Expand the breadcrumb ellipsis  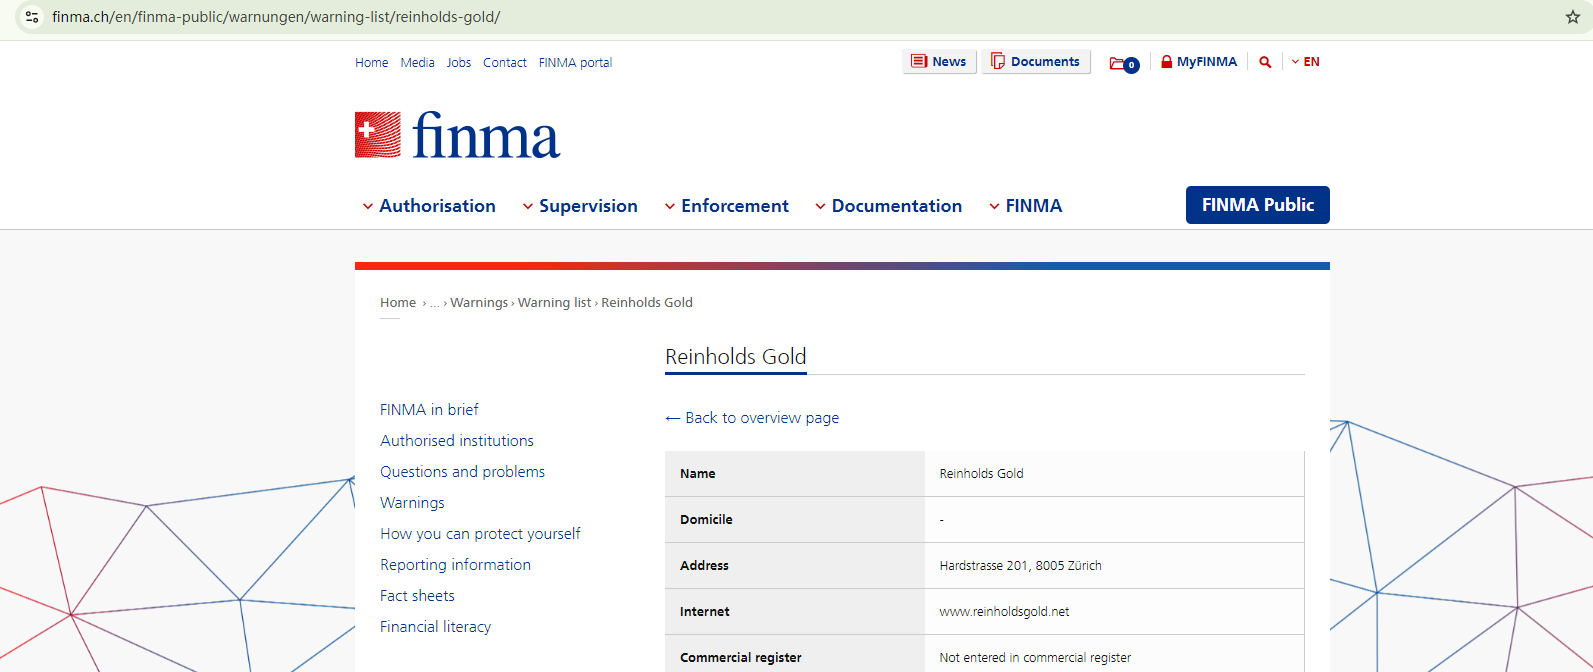point(435,303)
